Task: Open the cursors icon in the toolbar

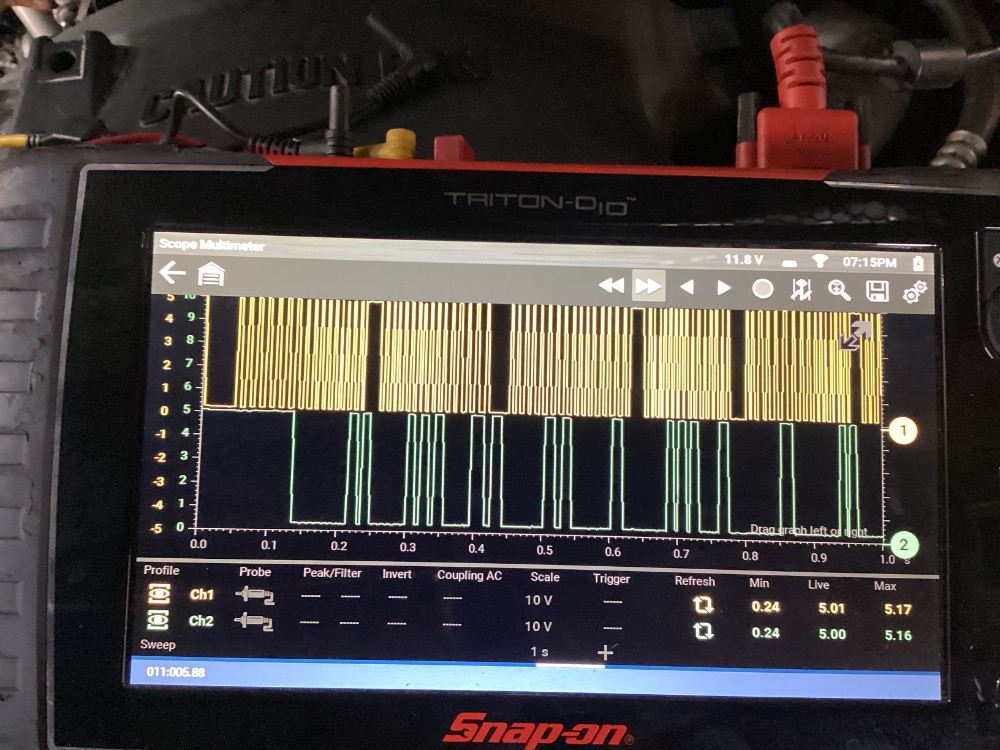Action: coord(801,290)
